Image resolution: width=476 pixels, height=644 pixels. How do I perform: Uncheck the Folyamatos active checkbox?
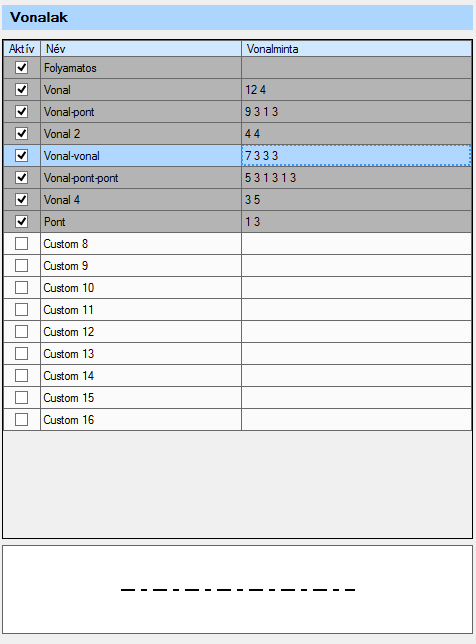coord(21,67)
